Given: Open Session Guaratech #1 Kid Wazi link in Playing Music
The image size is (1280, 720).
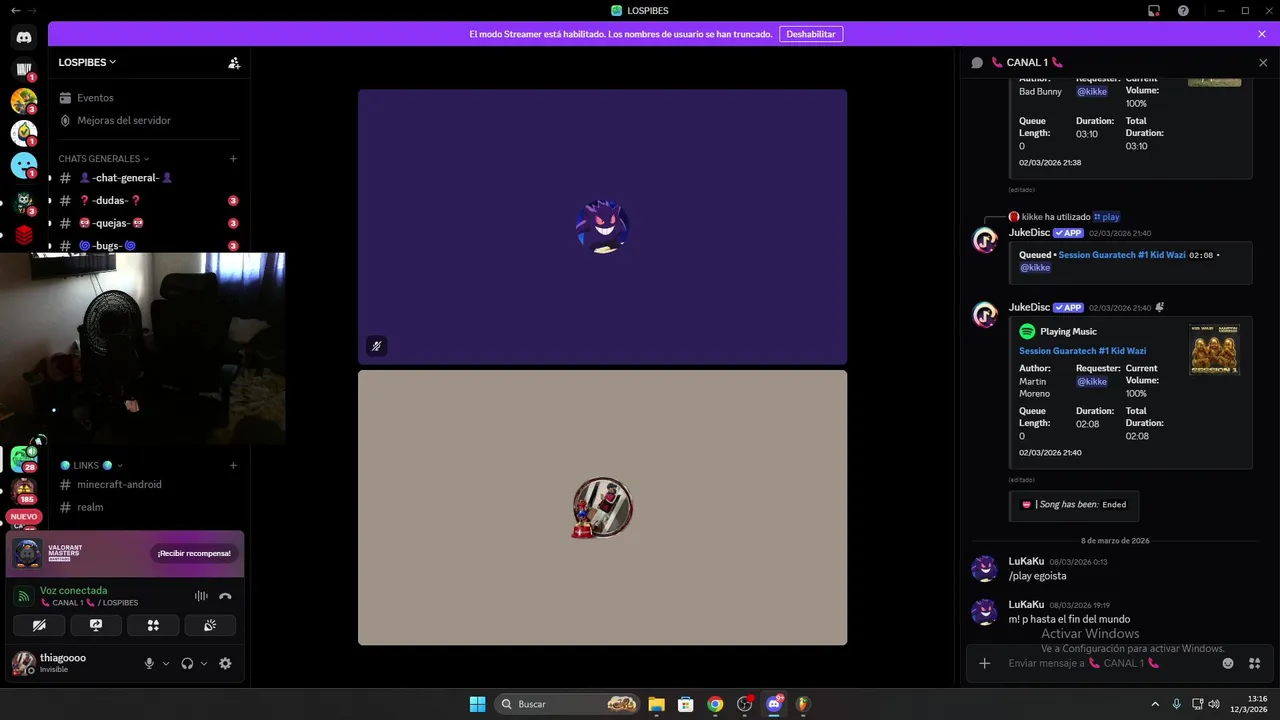Looking at the screenshot, I should tap(1082, 351).
